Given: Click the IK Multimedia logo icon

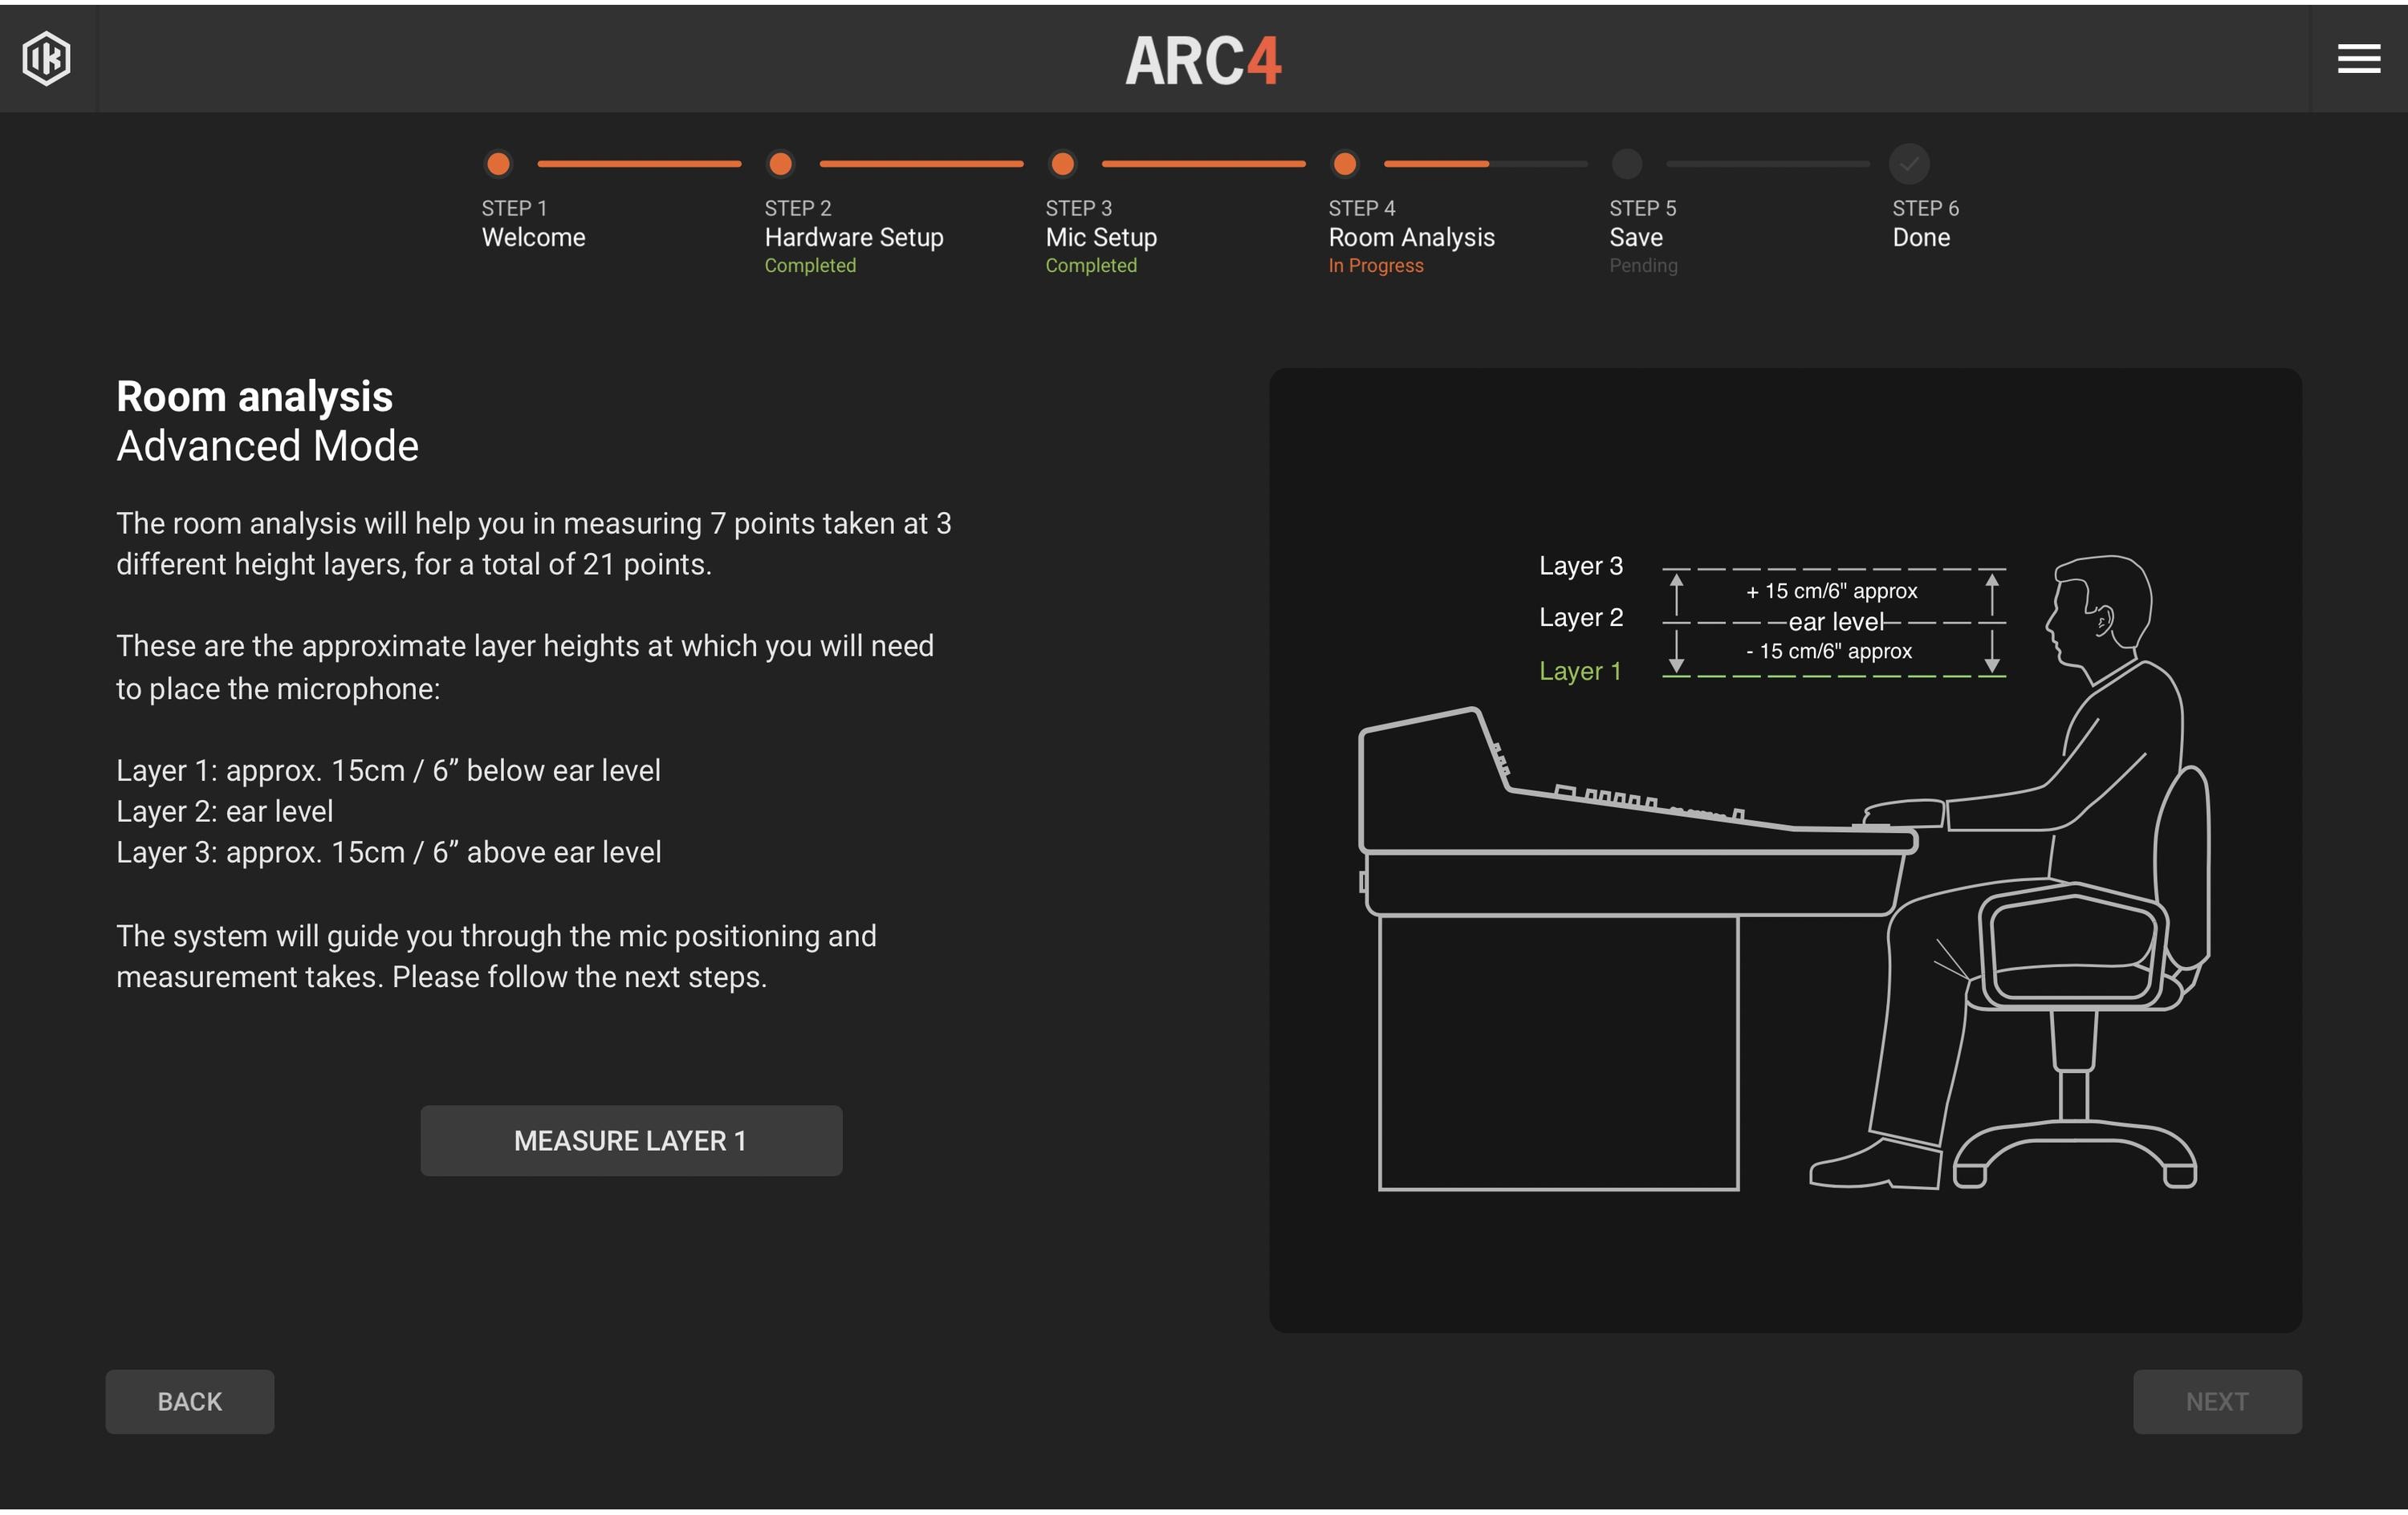Looking at the screenshot, I should 47,59.
